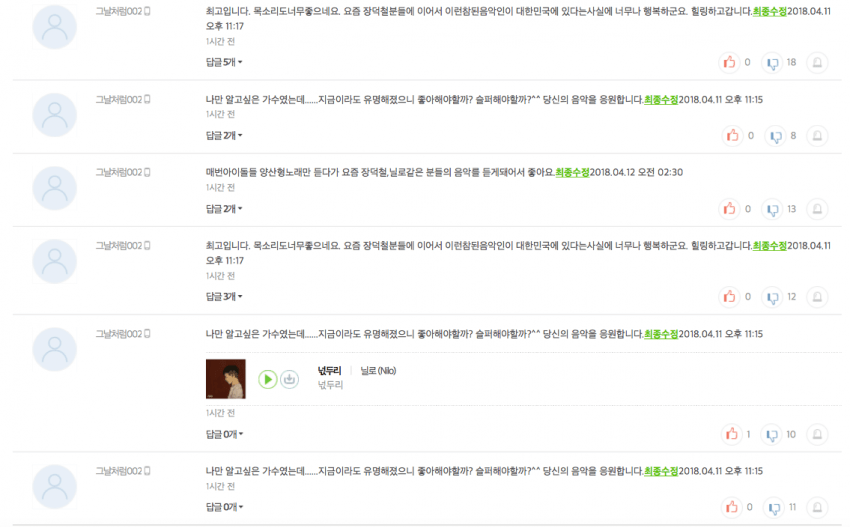The width and height of the screenshot is (850, 527).
Task: Click the 넋두리 album cover thumbnail
Action: point(226,379)
